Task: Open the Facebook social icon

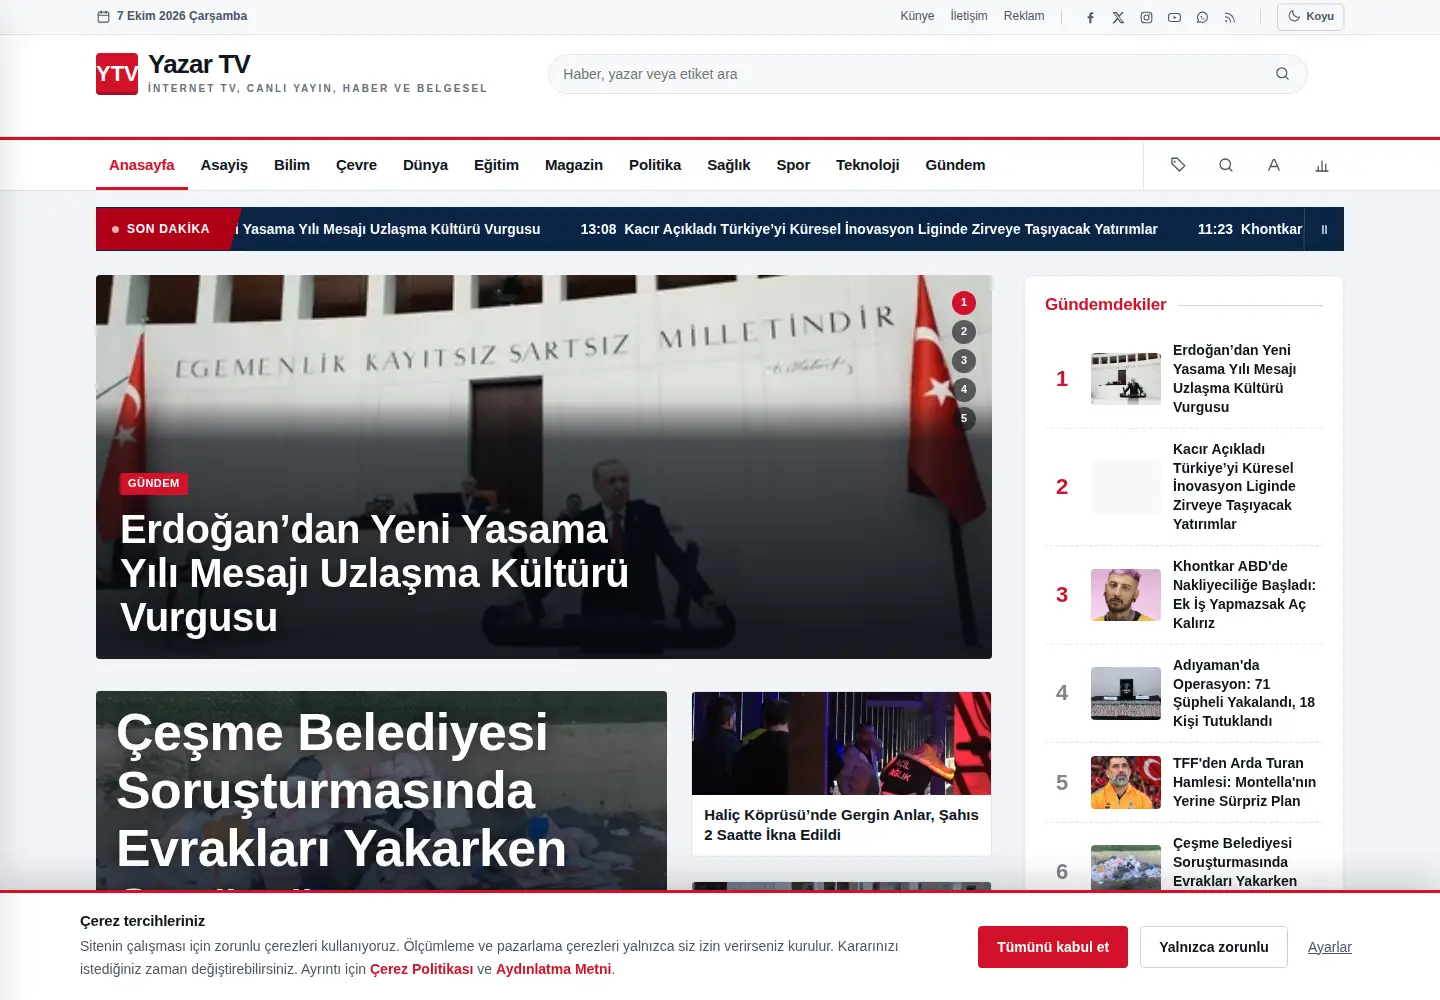Action: coord(1090,17)
